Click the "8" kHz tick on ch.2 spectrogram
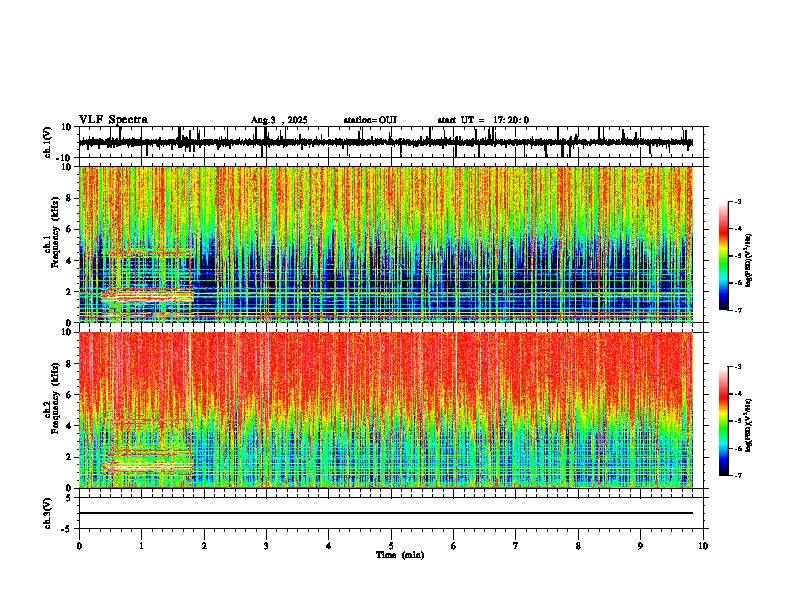The height and width of the screenshot is (612, 792). [69, 364]
